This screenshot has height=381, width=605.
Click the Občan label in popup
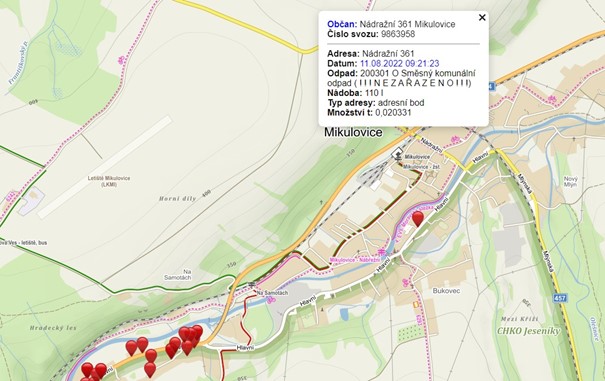(342, 24)
